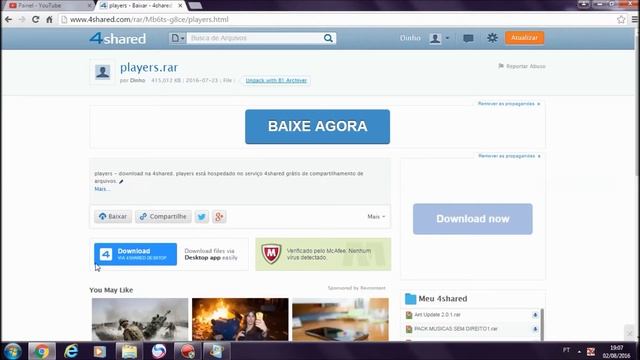Close the players 4shared tab
The height and width of the screenshot is (360, 640).
(x=180, y=5)
